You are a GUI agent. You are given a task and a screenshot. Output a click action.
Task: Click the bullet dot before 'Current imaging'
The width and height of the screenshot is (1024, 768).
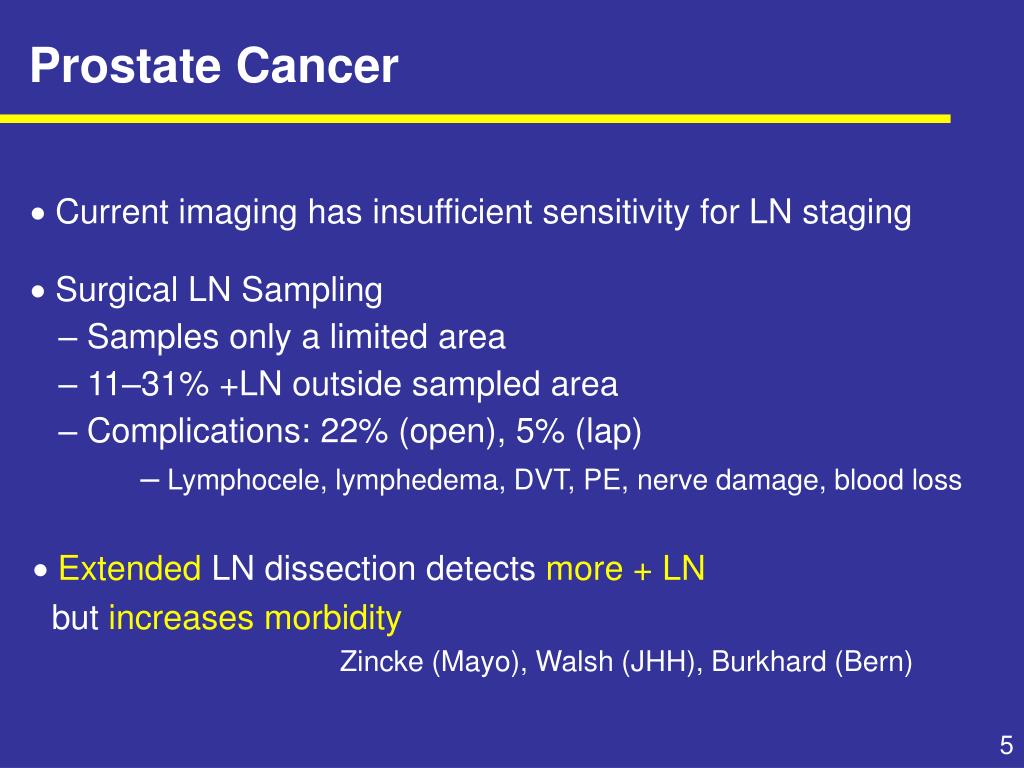coord(40,214)
